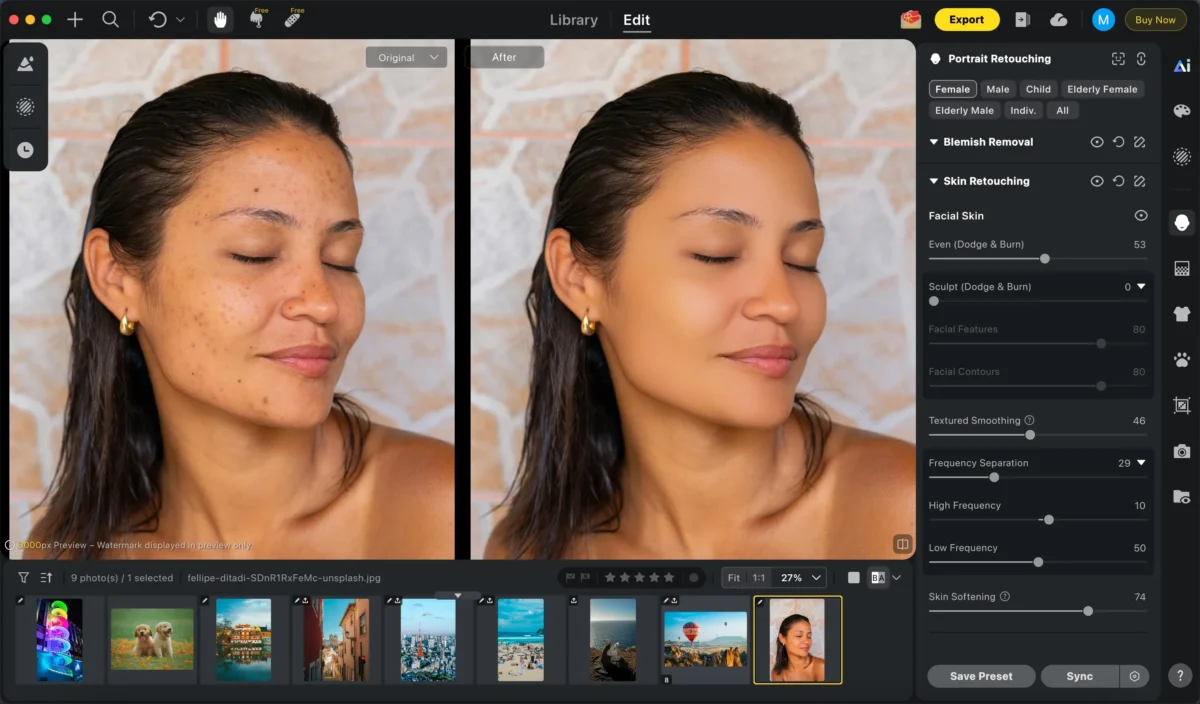Select the Elderly Female category
The width and height of the screenshot is (1200, 704).
[1101, 89]
